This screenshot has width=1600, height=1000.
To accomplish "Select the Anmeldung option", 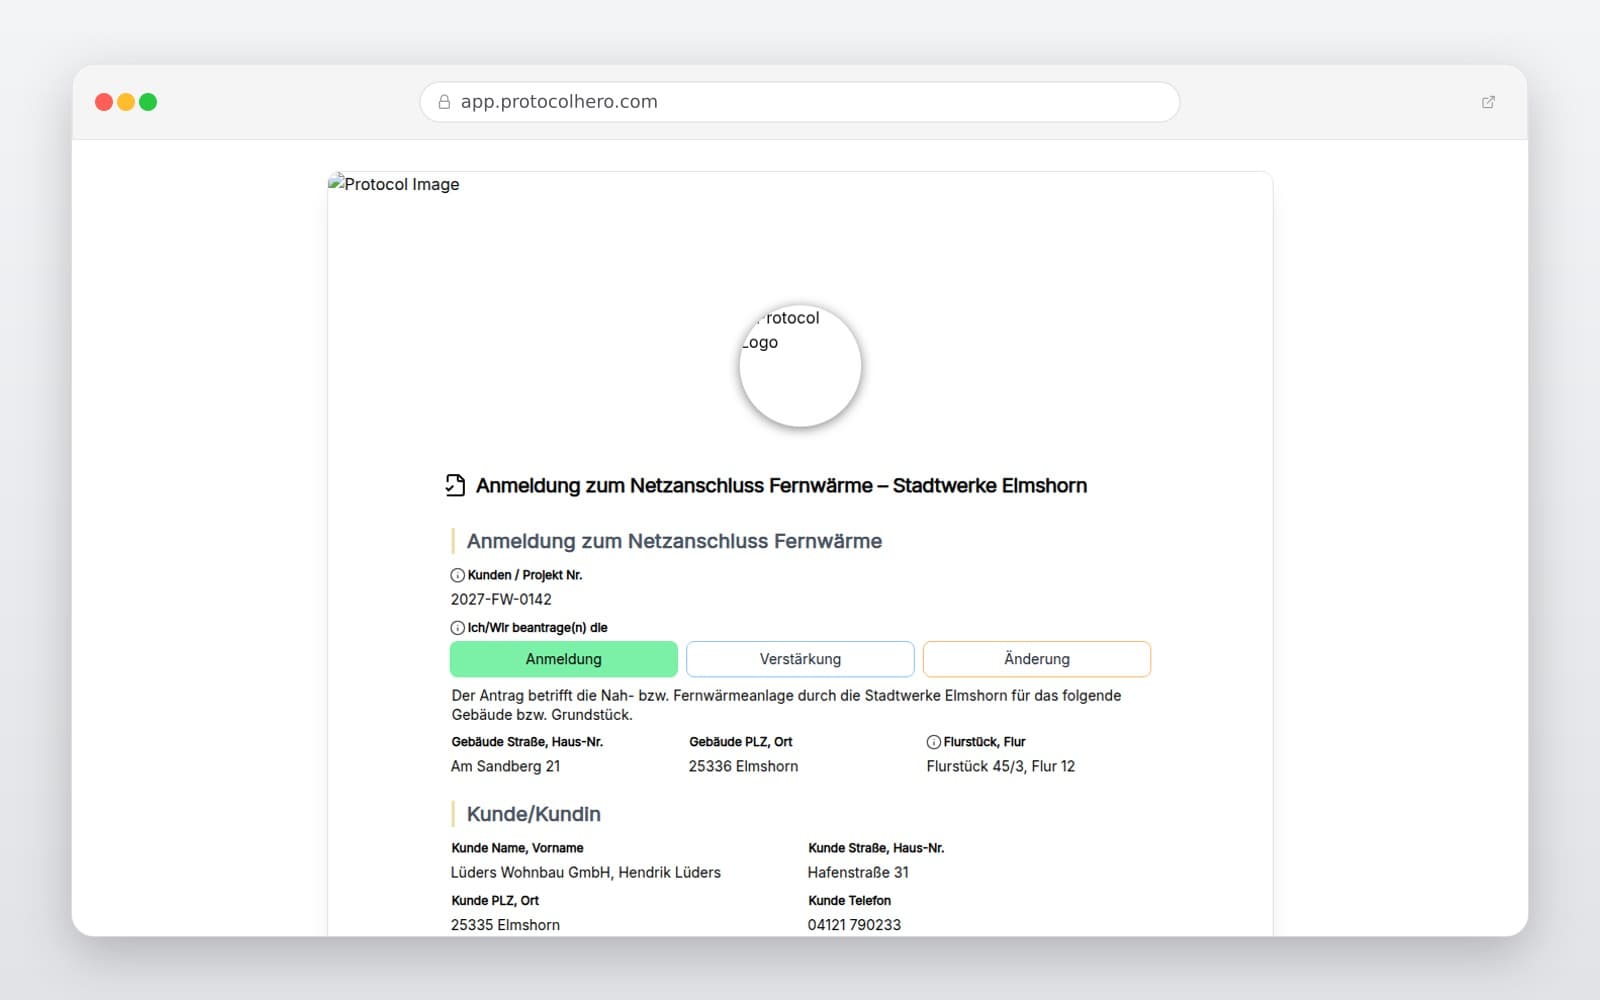I will pyautogui.click(x=564, y=659).
